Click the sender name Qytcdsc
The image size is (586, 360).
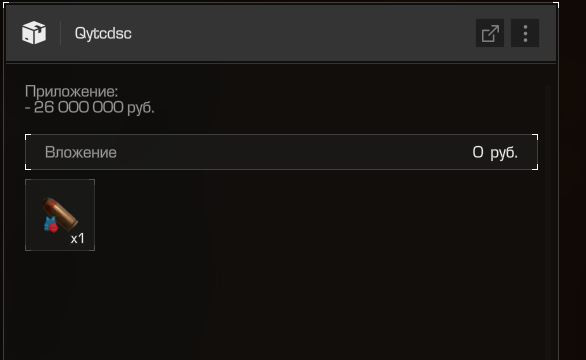click(x=103, y=33)
